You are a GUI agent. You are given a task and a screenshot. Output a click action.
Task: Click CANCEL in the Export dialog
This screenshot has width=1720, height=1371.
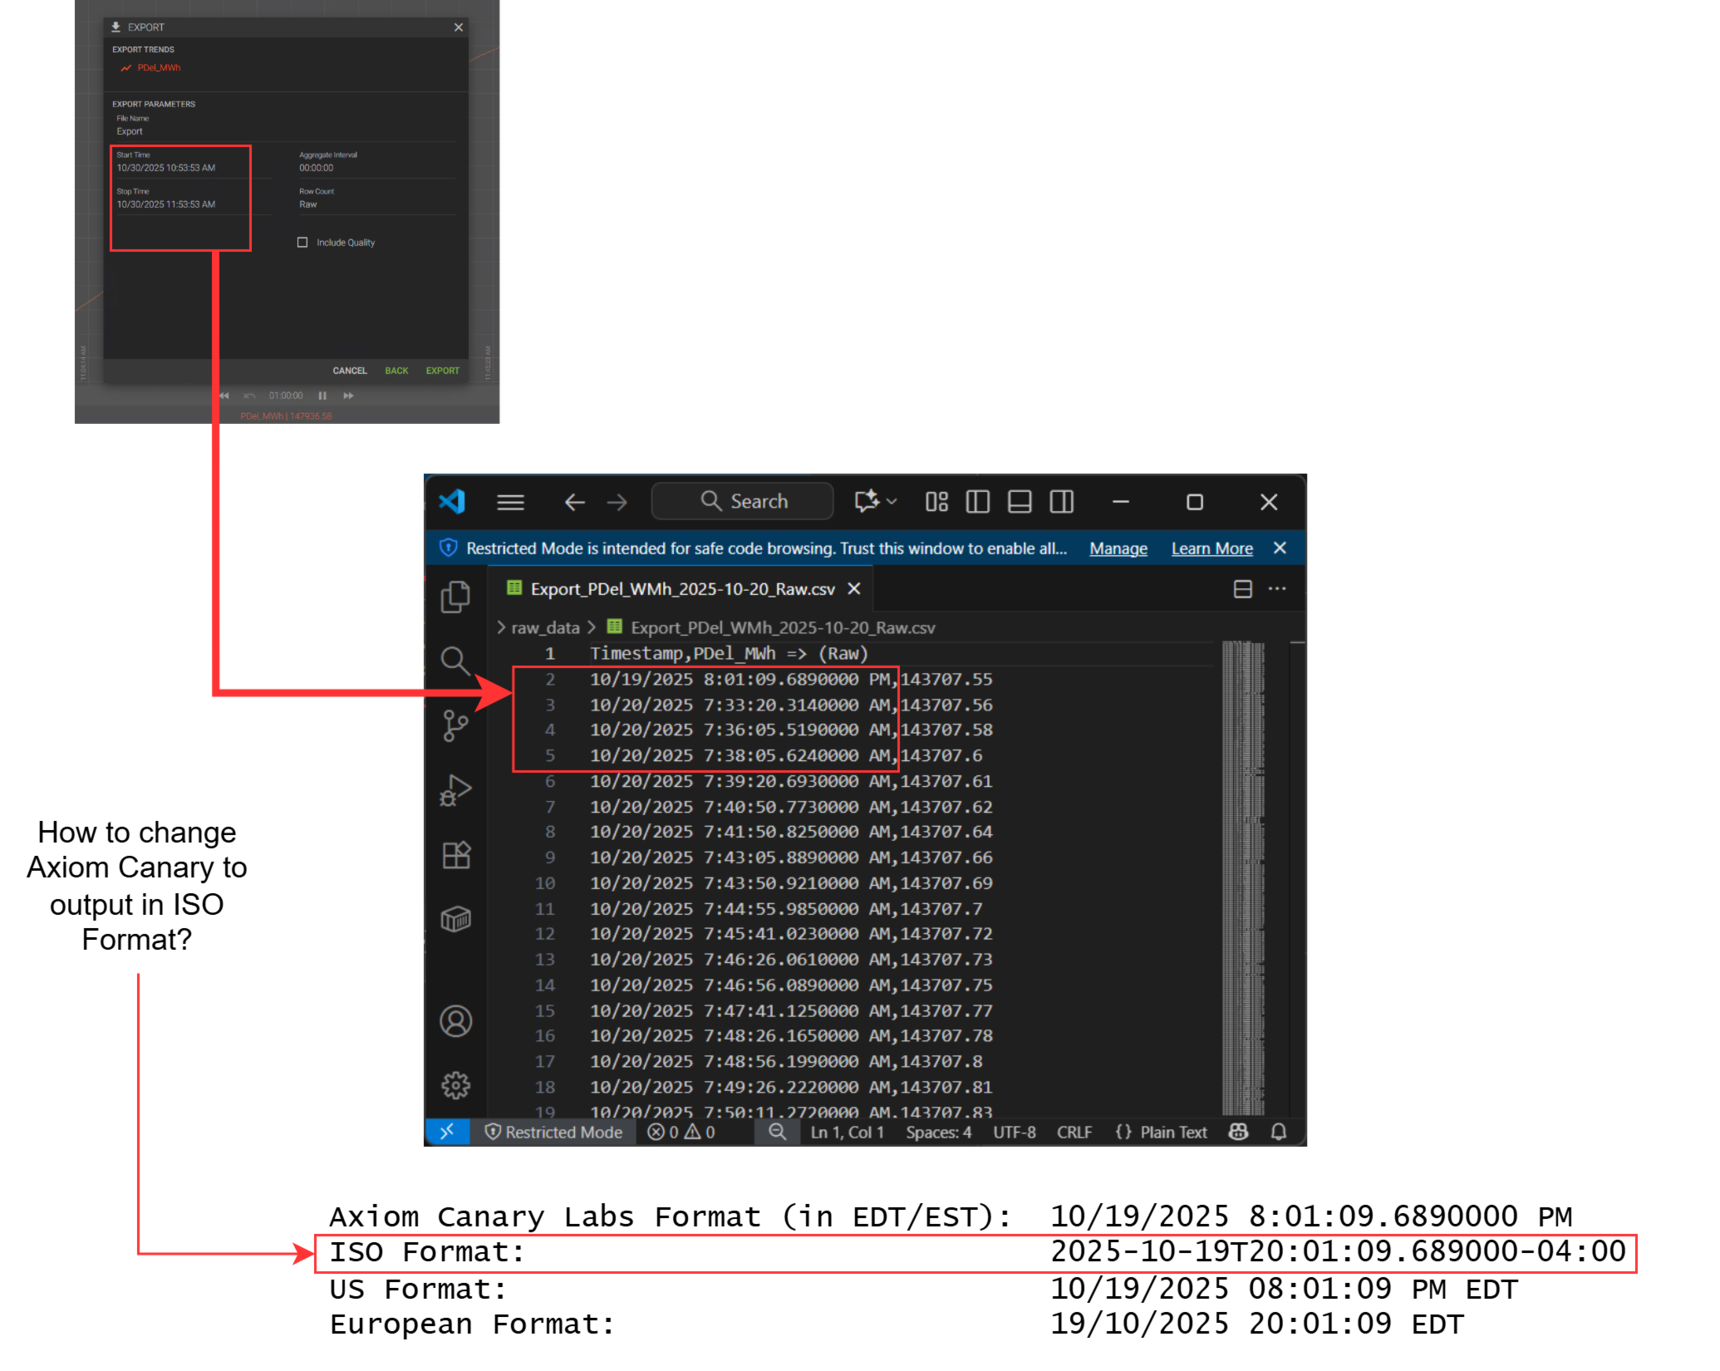tap(350, 371)
